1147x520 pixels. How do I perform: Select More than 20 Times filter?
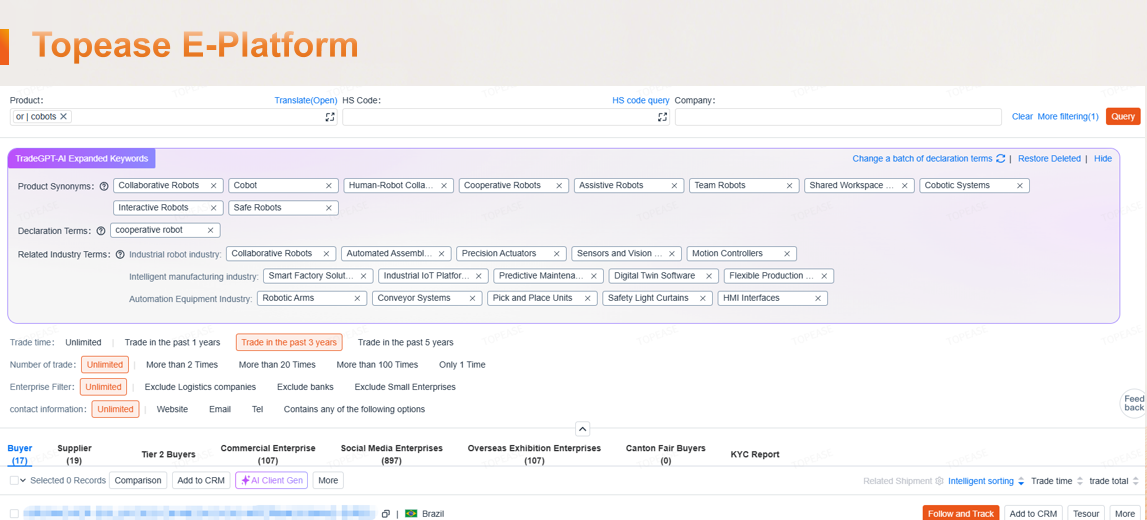tap(277, 364)
